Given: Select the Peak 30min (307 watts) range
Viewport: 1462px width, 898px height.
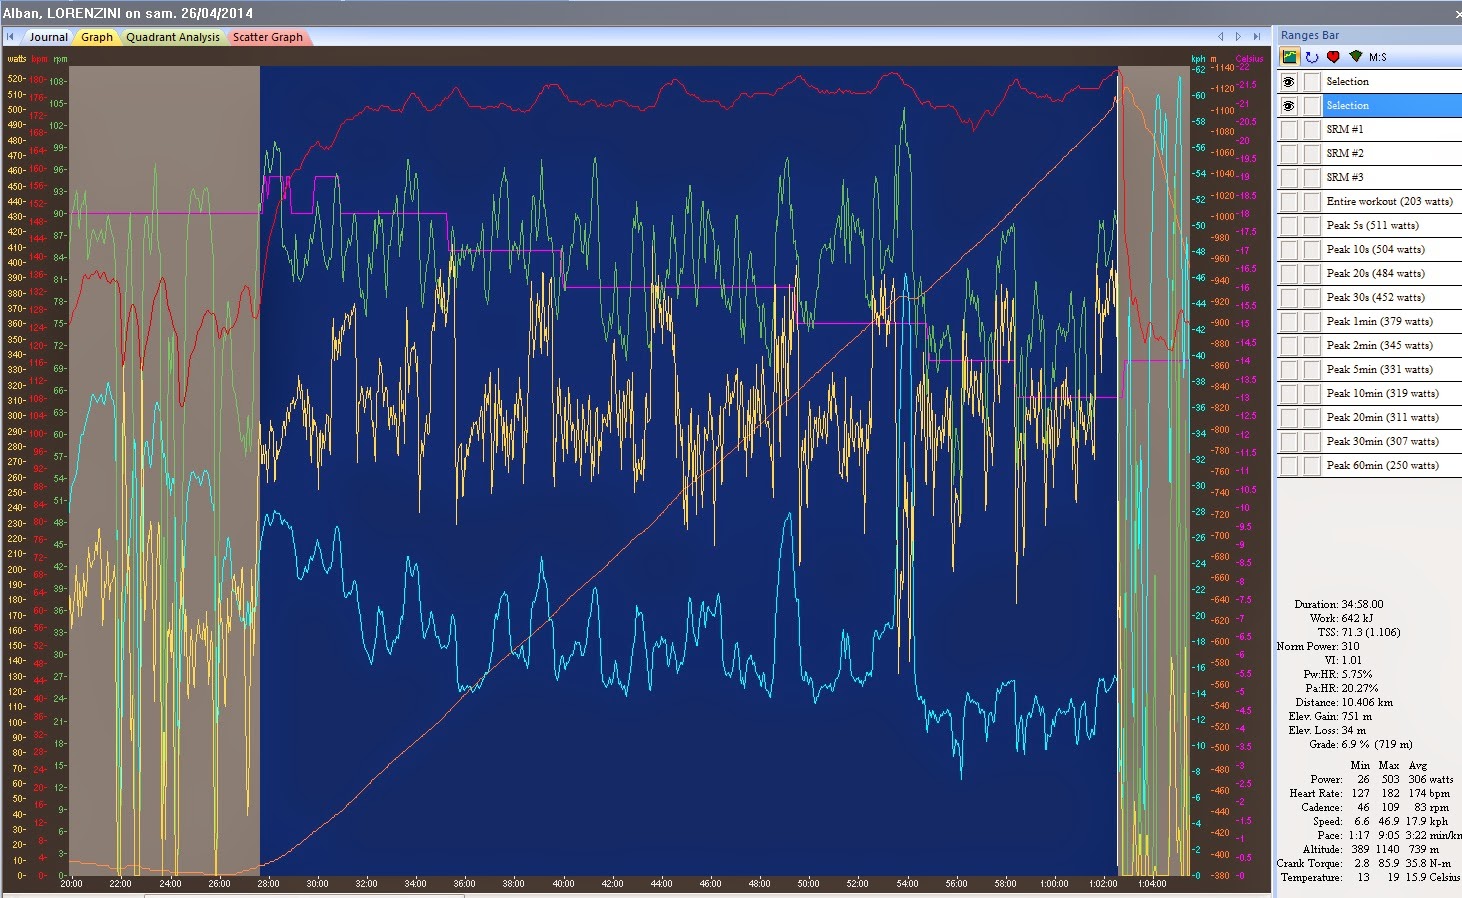Looking at the screenshot, I should (x=1391, y=442).
